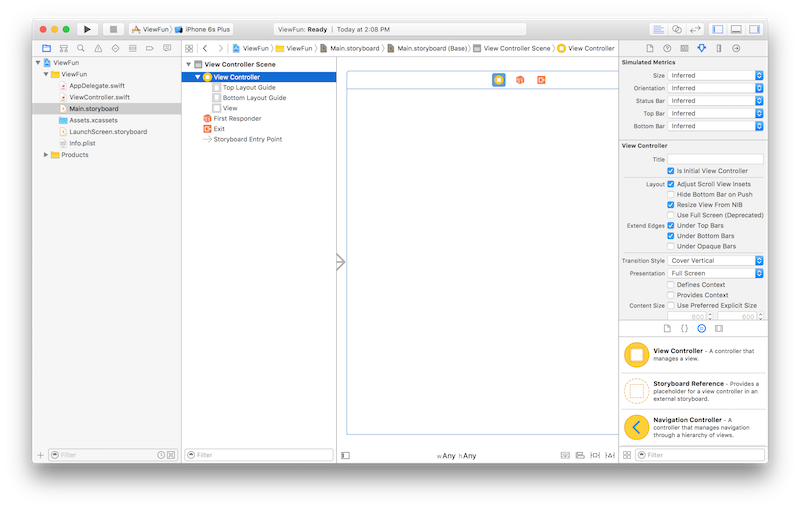
Task: Open the Debug navigator
Action: click(133, 48)
